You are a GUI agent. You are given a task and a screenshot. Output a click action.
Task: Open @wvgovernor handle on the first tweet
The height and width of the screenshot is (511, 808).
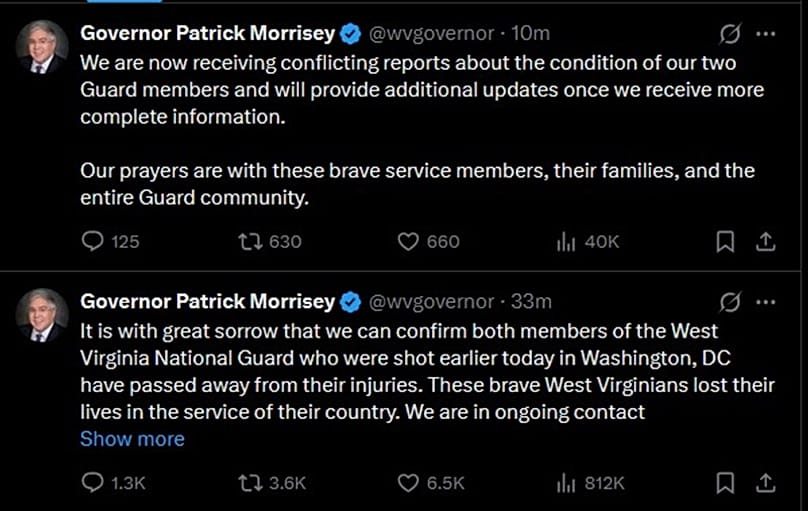tap(431, 33)
